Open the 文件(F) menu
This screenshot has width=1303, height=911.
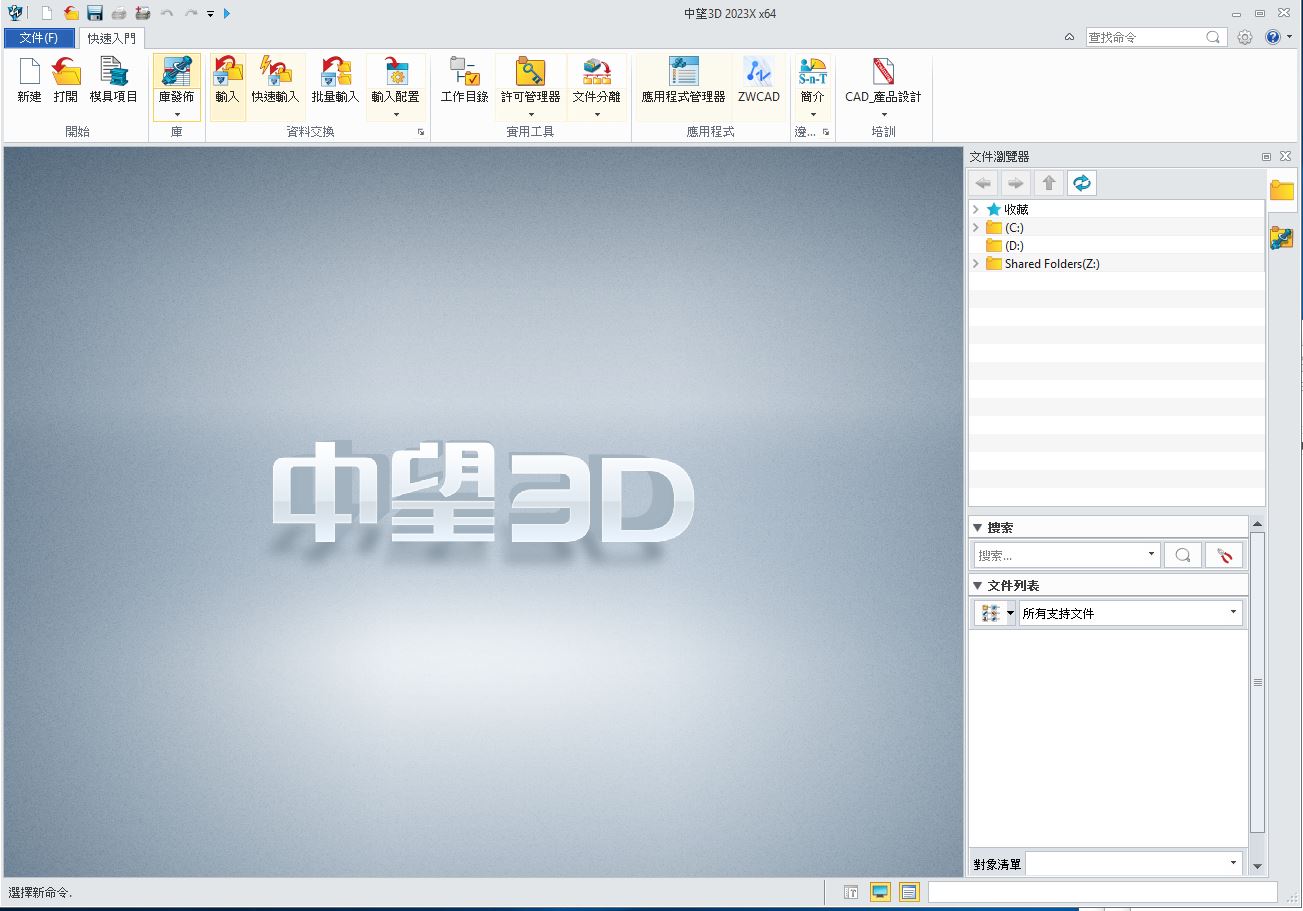point(39,38)
